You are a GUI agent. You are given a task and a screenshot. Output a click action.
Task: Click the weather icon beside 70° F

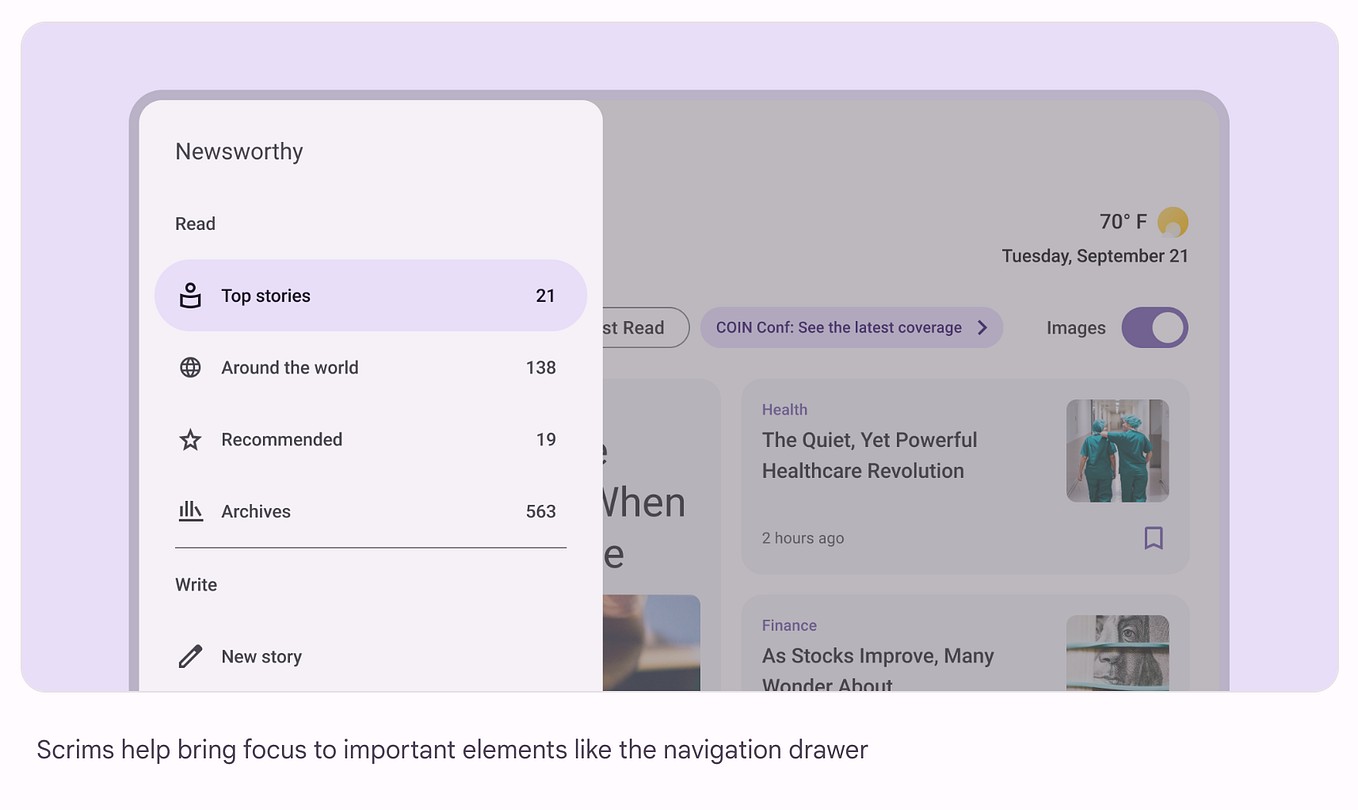tap(1172, 221)
